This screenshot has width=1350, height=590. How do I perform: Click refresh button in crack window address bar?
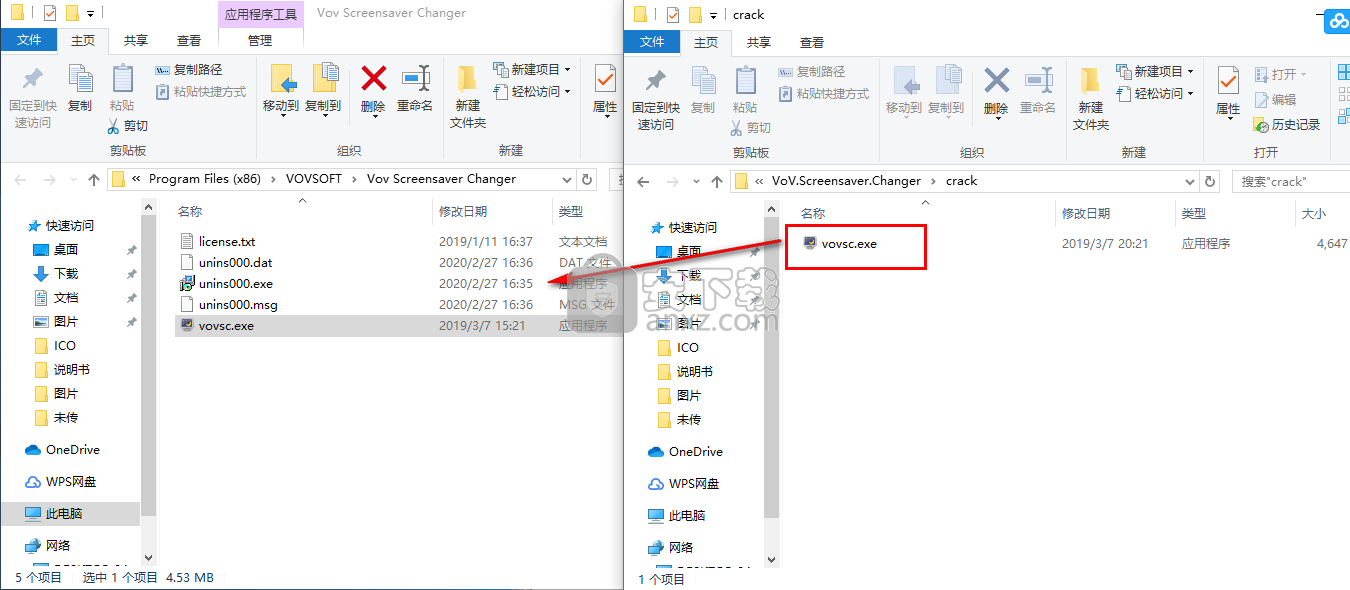1210,181
